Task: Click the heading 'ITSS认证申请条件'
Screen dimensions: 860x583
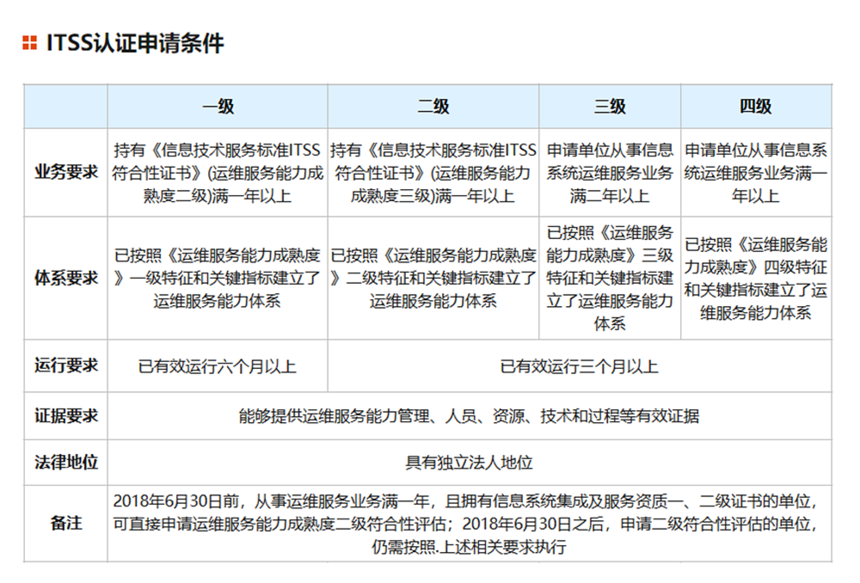Action: [x=135, y=43]
